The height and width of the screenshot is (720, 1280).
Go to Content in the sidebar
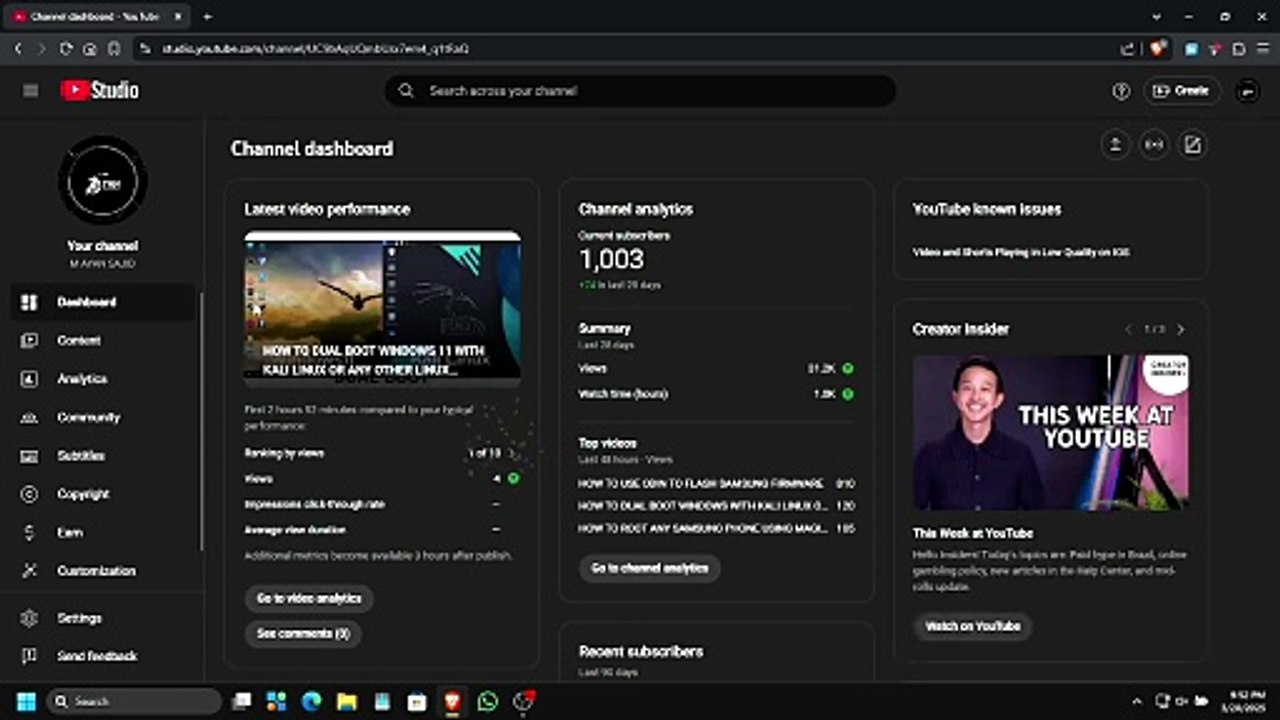(x=103, y=341)
